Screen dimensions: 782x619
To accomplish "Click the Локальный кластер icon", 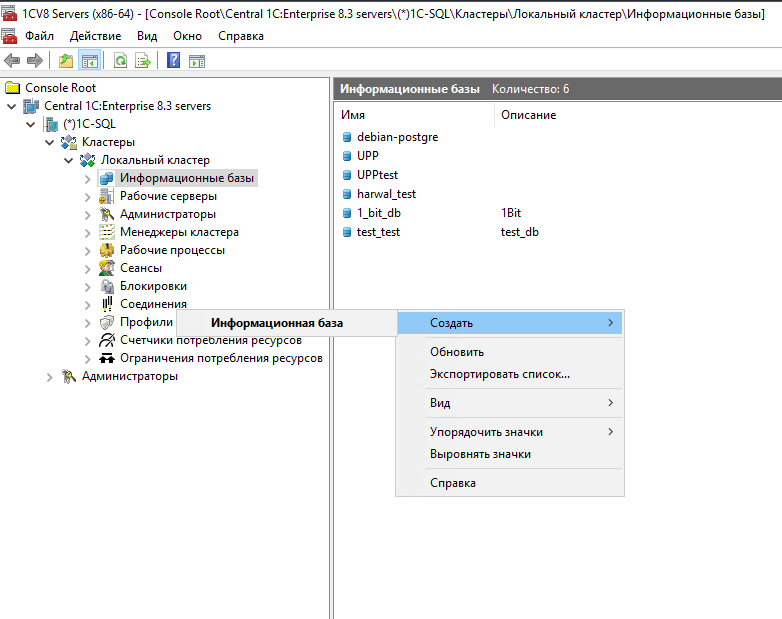I will 88,160.
